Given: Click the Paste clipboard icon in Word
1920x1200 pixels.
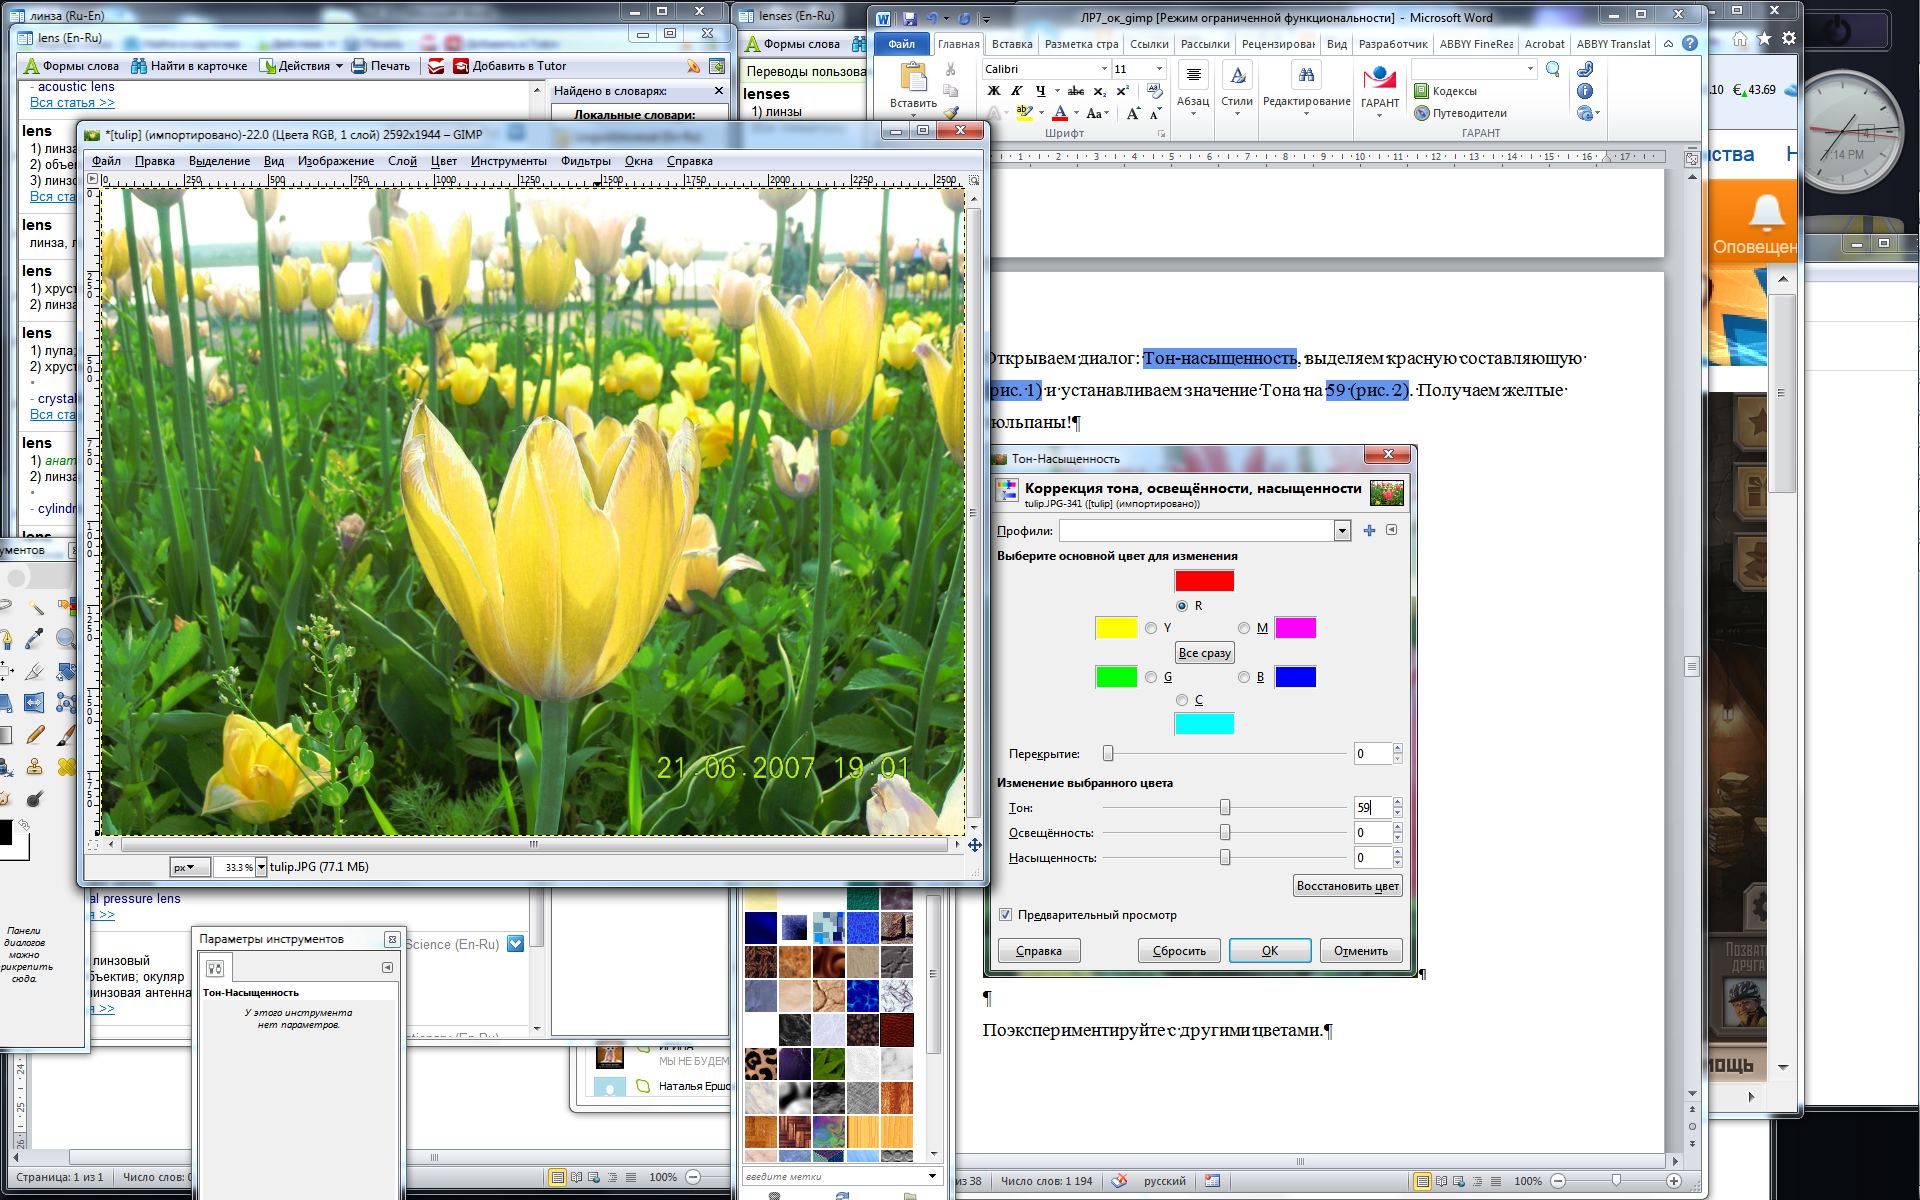Looking at the screenshot, I should tap(914, 76).
